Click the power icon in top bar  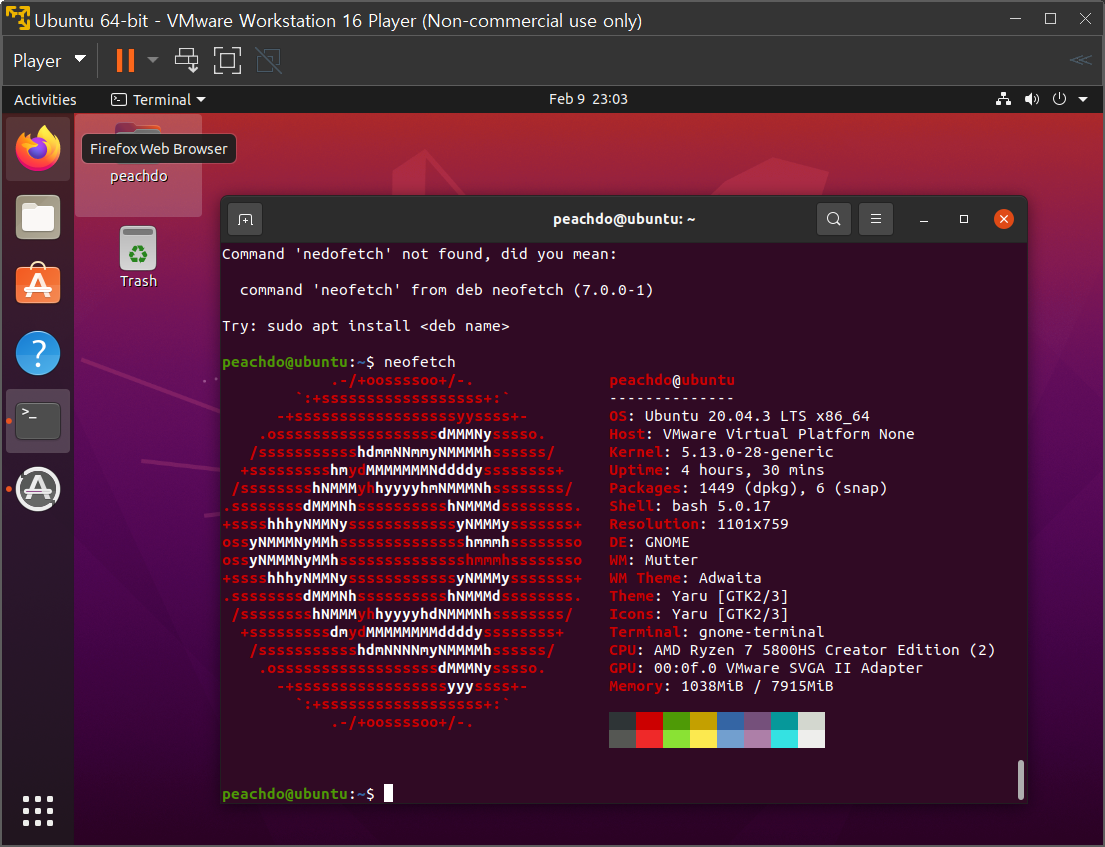click(x=1059, y=99)
